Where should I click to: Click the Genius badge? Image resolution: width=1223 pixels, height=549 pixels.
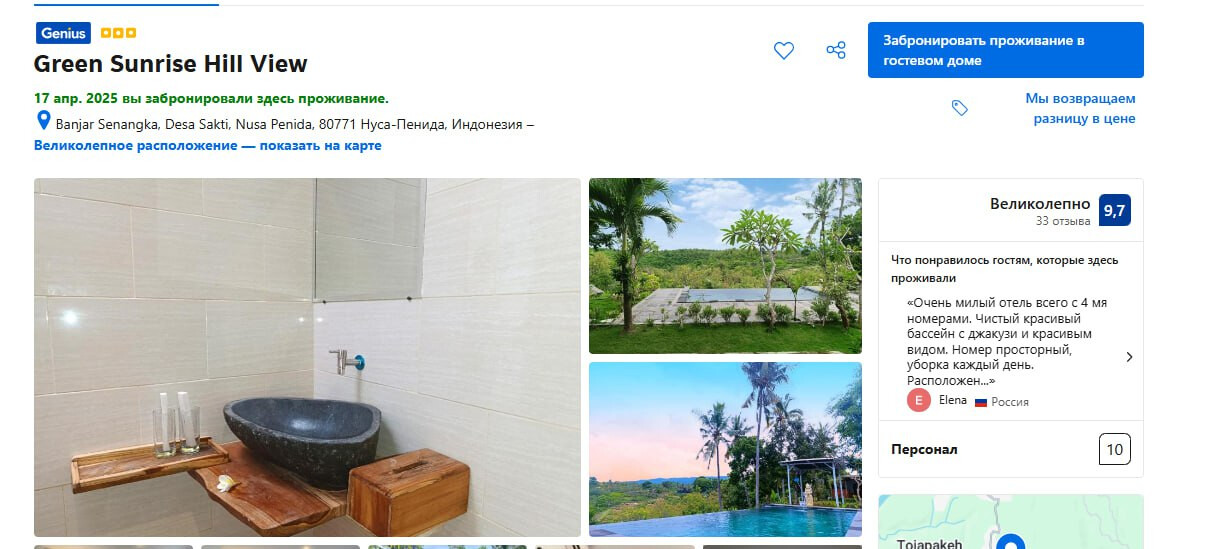63,33
